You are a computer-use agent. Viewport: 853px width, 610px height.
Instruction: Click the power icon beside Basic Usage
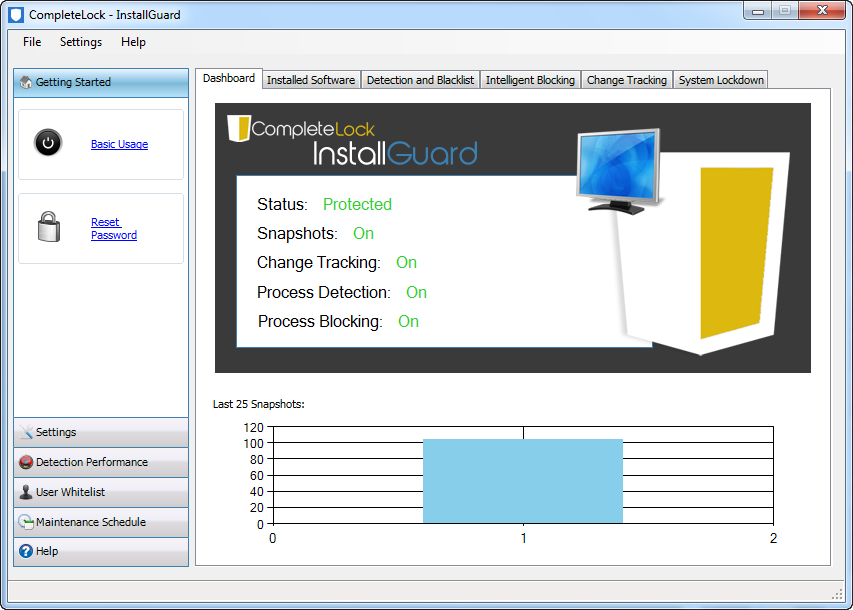click(x=48, y=143)
